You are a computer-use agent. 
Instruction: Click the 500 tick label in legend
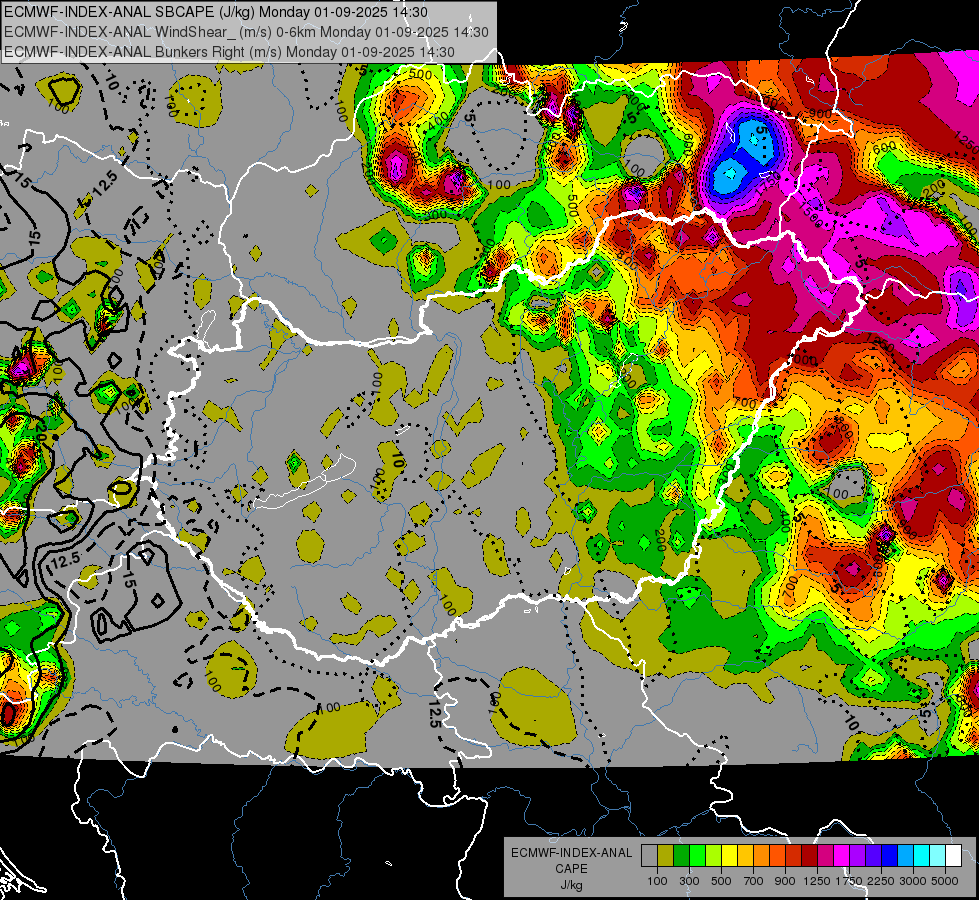click(721, 881)
